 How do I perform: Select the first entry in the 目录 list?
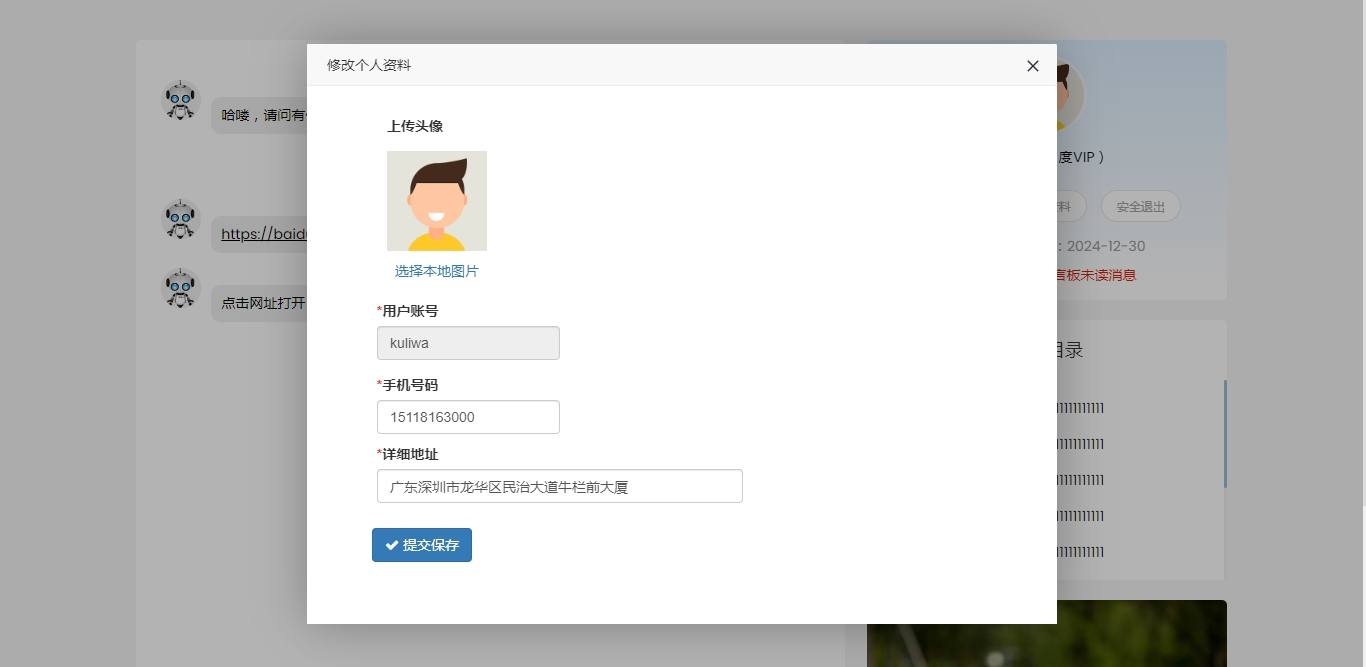click(1080, 408)
